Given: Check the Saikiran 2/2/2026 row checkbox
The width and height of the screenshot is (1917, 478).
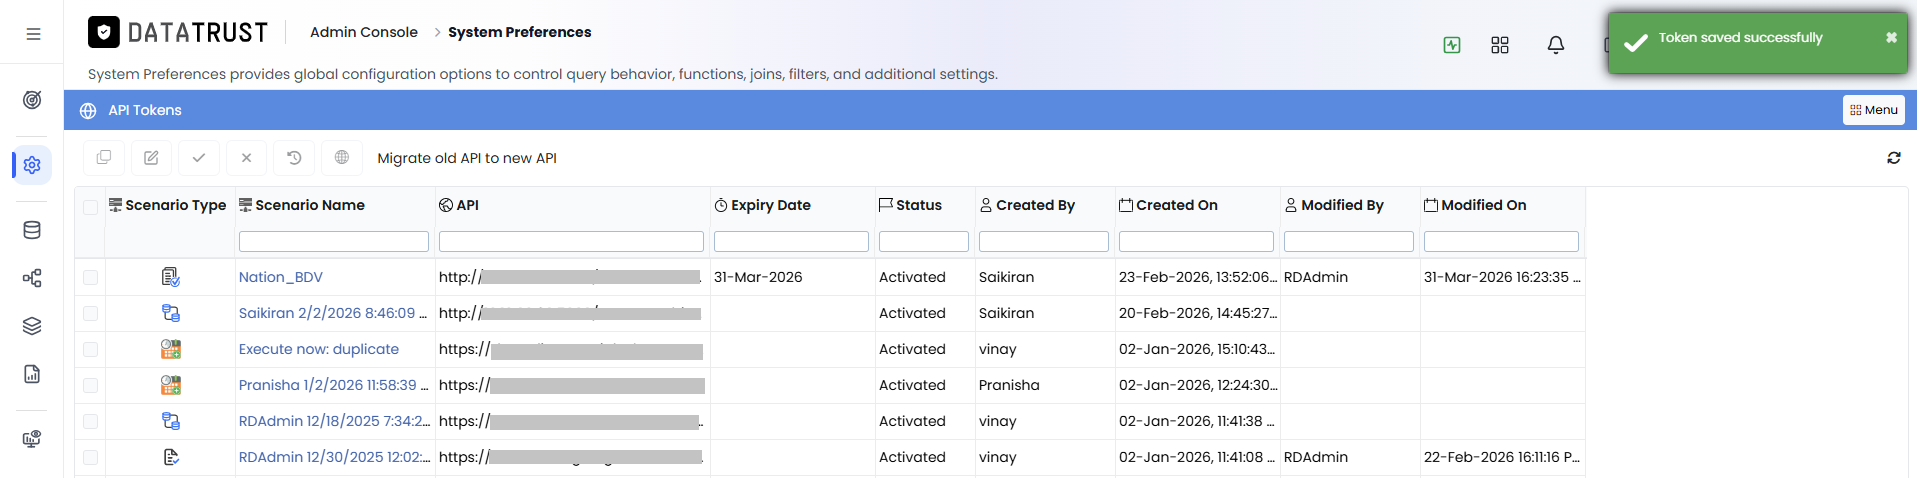Looking at the screenshot, I should pyautogui.click(x=91, y=313).
